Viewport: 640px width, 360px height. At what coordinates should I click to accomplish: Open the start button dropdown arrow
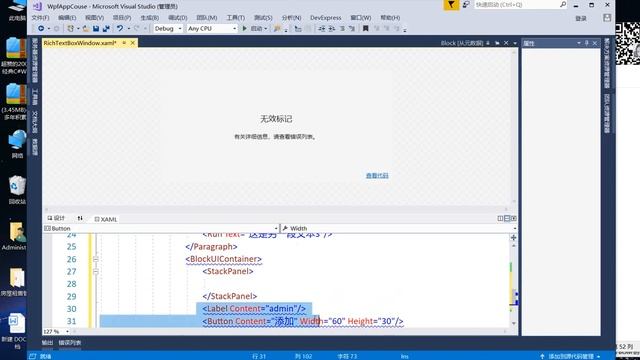[x=265, y=29]
